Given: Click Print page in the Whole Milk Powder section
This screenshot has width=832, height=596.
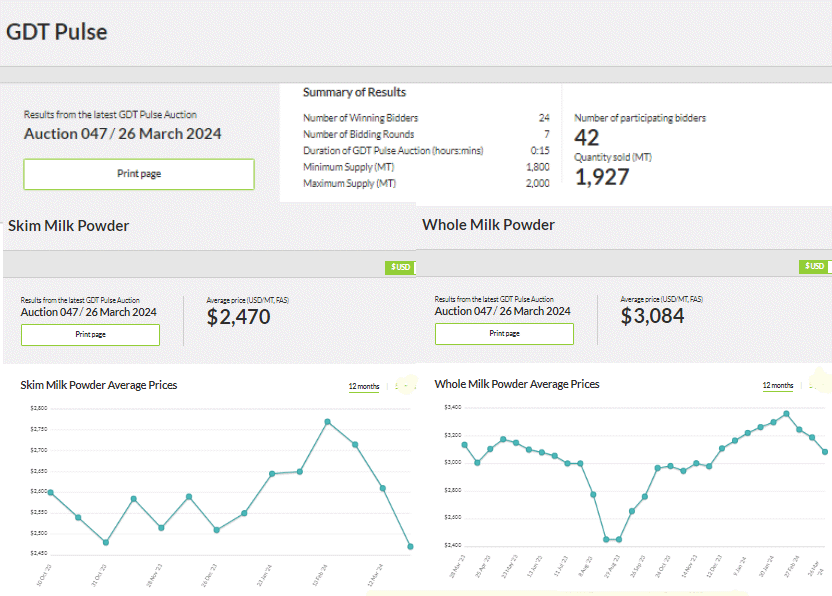Looking at the screenshot, I should [504, 333].
